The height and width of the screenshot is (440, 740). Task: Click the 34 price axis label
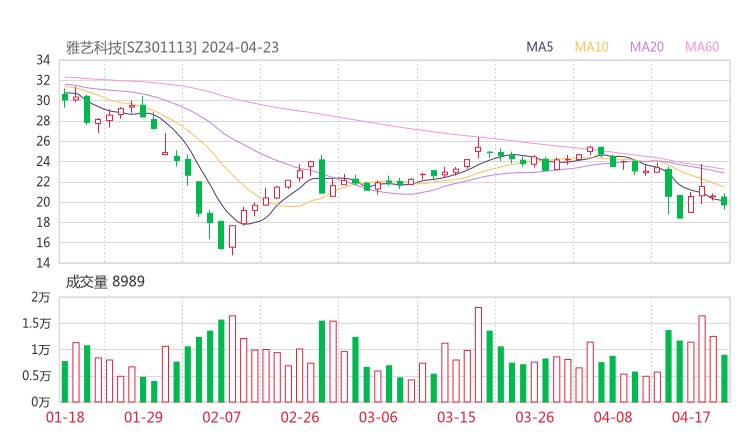pos(43,60)
